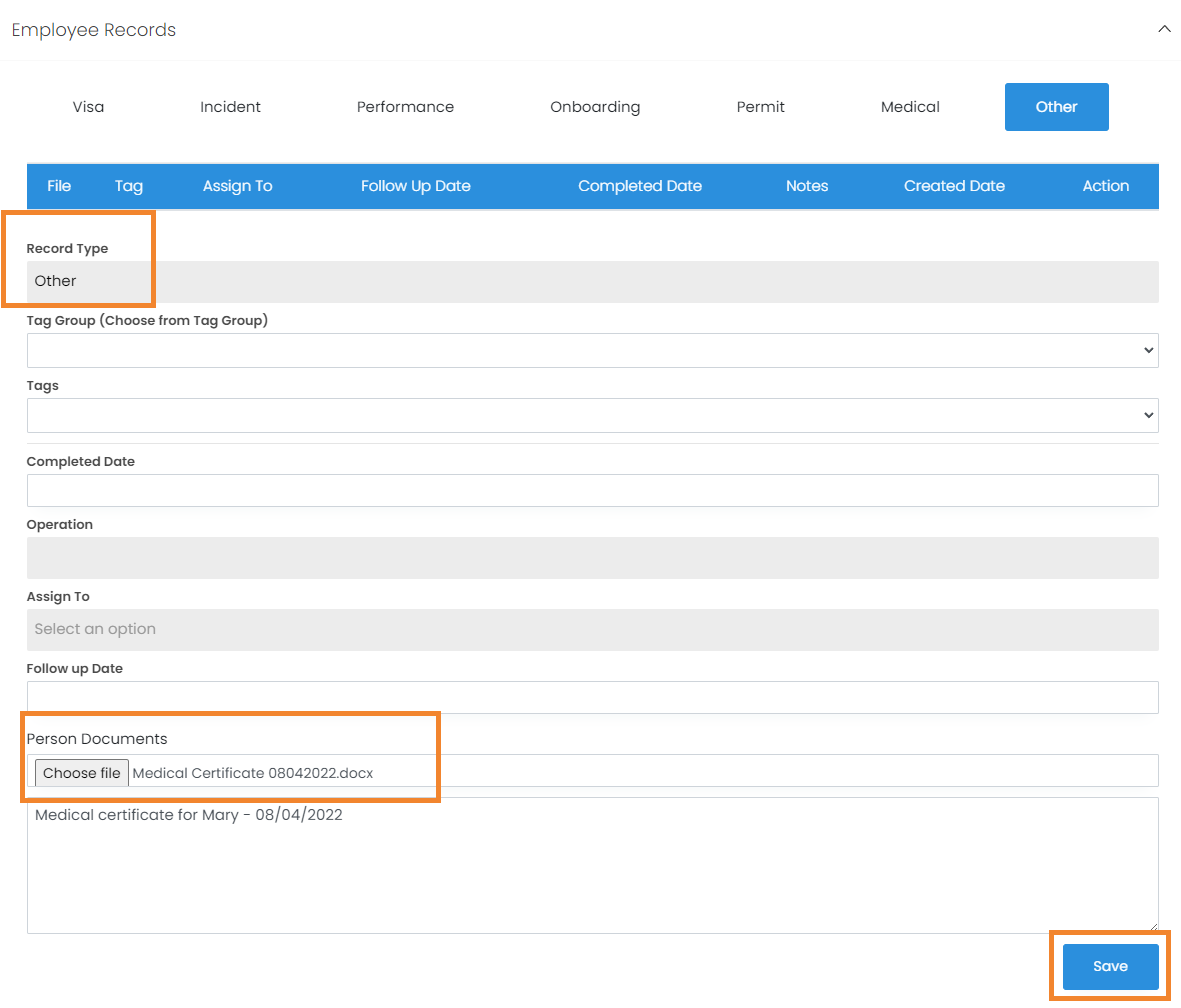Click the Save button

[1110, 967]
